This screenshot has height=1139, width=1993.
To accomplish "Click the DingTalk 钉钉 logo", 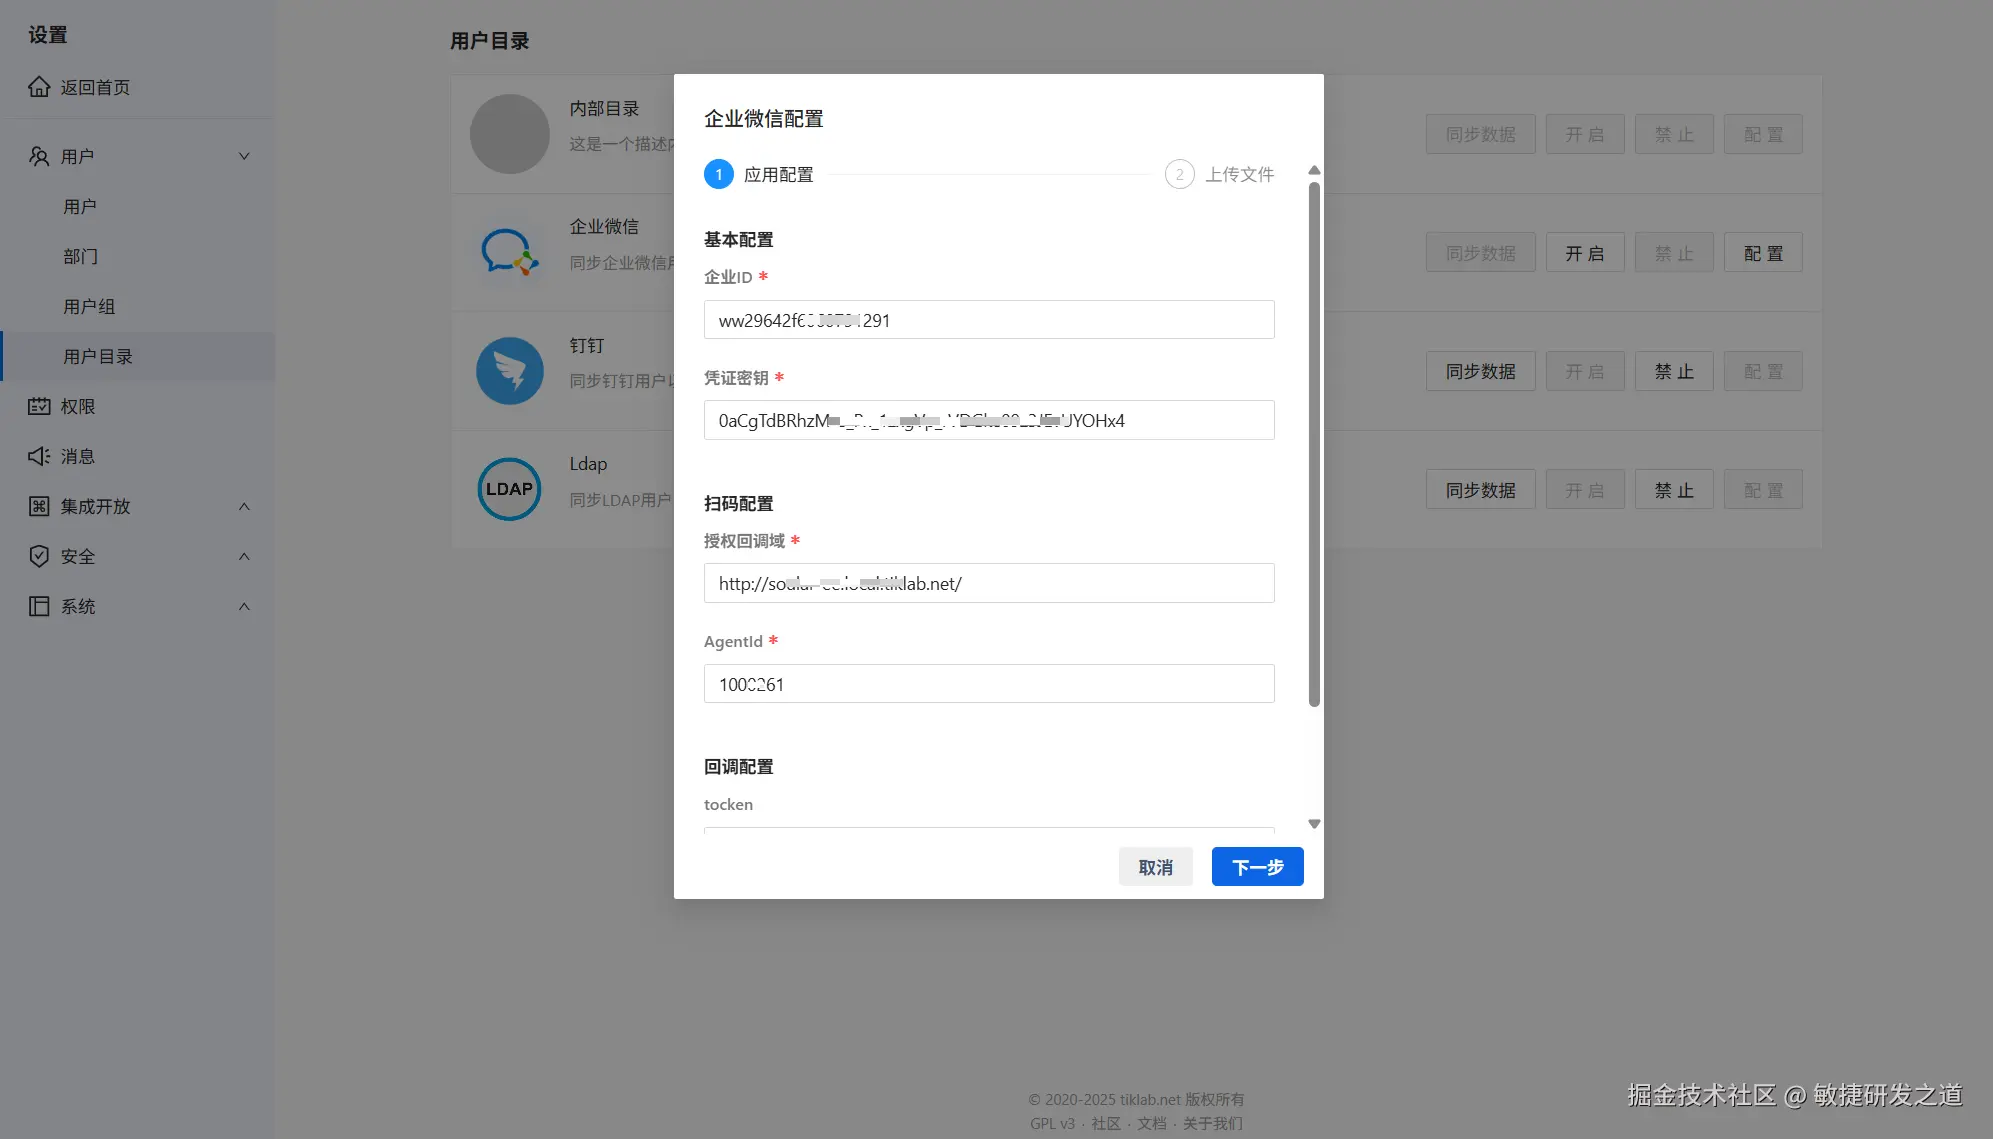I will 509,371.
